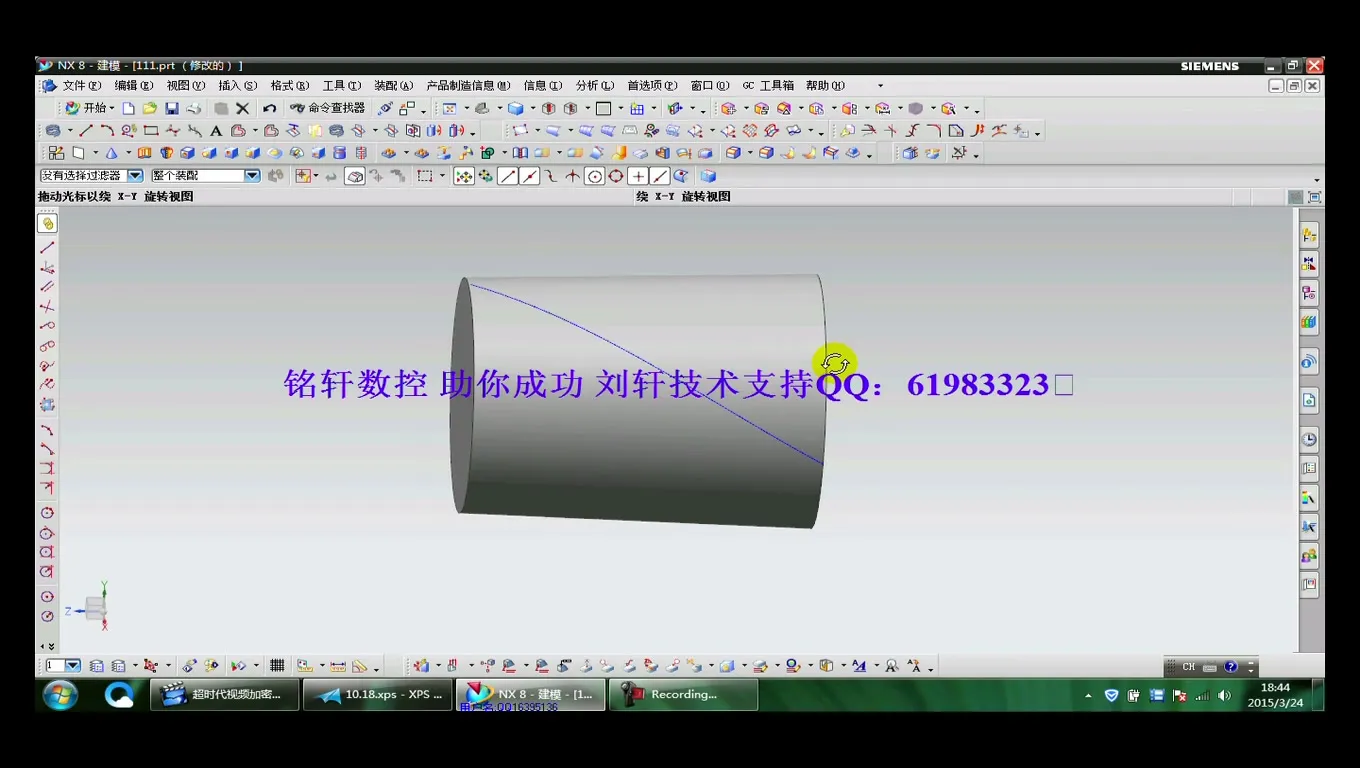Open the selection filter dropdown (没有选择过滤器)
Image resolution: width=1360 pixels, height=768 pixels.
[134, 175]
